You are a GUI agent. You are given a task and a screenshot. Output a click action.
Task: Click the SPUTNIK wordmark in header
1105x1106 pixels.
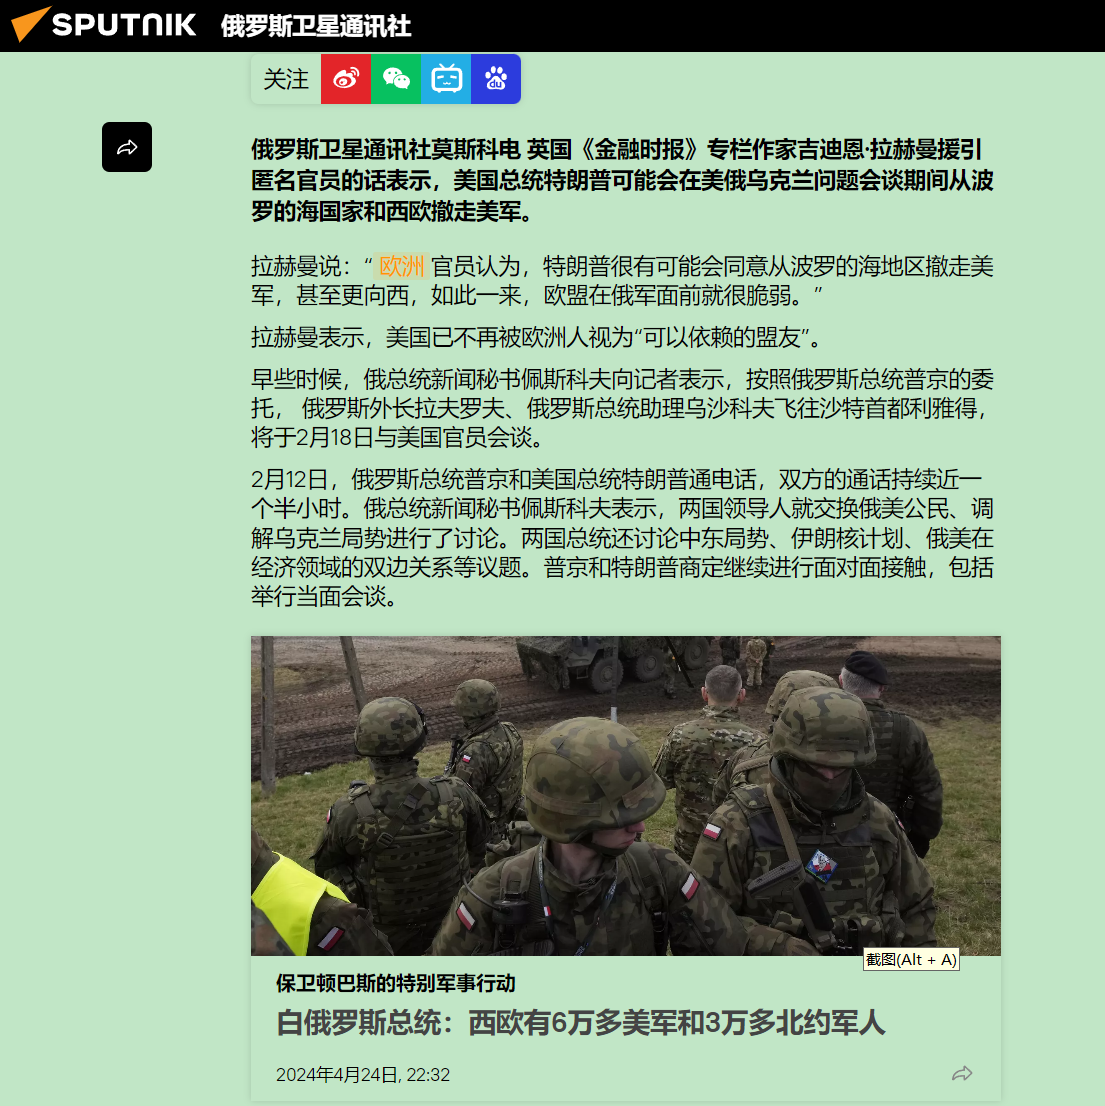click(x=124, y=25)
